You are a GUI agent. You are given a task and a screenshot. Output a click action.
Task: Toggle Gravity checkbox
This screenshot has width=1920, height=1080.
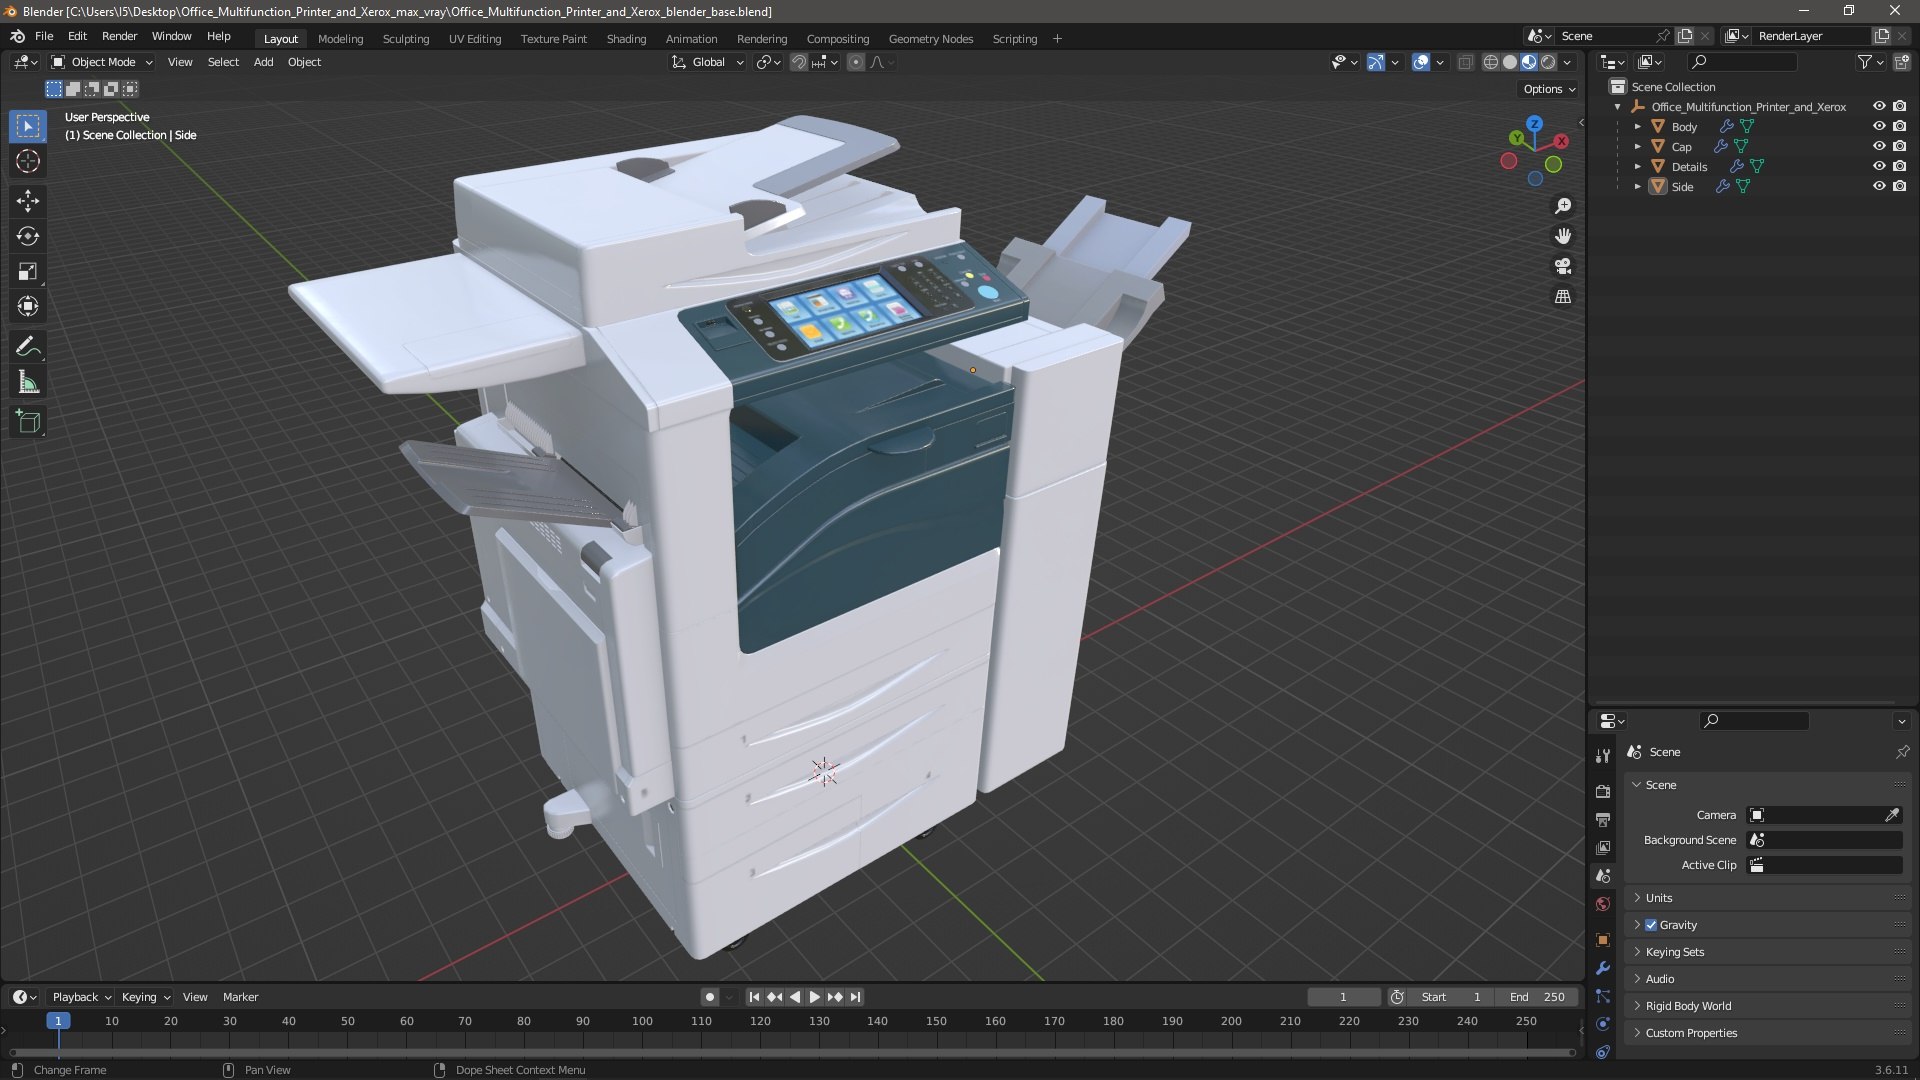1651,925
